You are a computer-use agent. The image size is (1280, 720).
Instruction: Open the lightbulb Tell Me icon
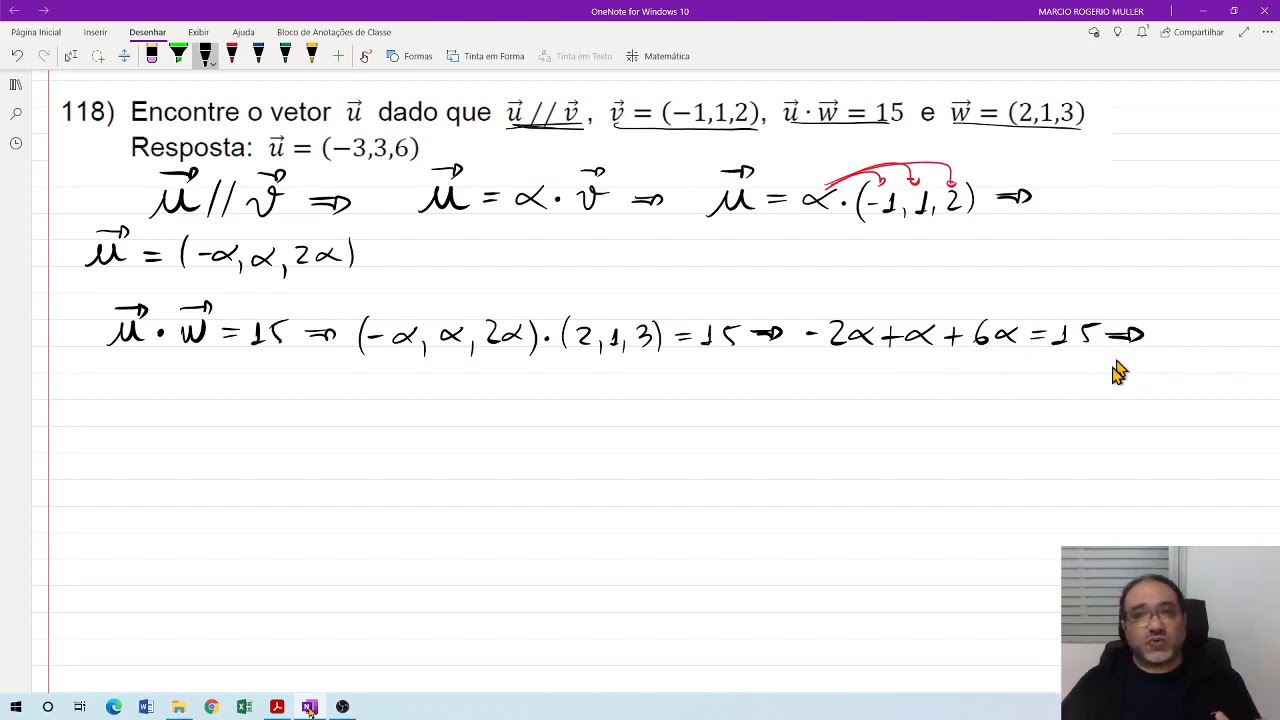[x=1118, y=32]
